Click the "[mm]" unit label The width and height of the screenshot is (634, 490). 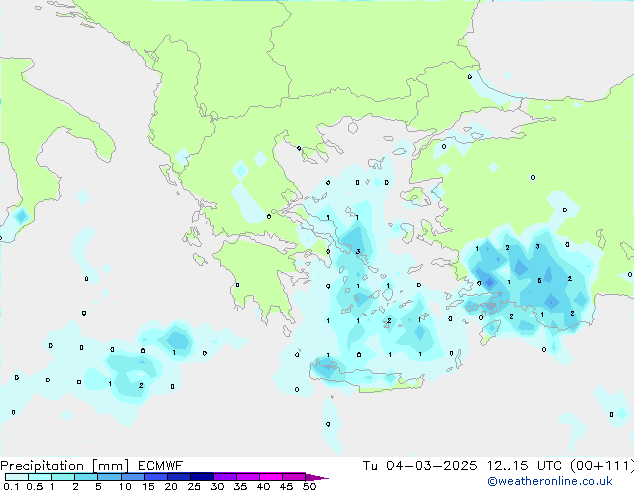click(110, 466)
